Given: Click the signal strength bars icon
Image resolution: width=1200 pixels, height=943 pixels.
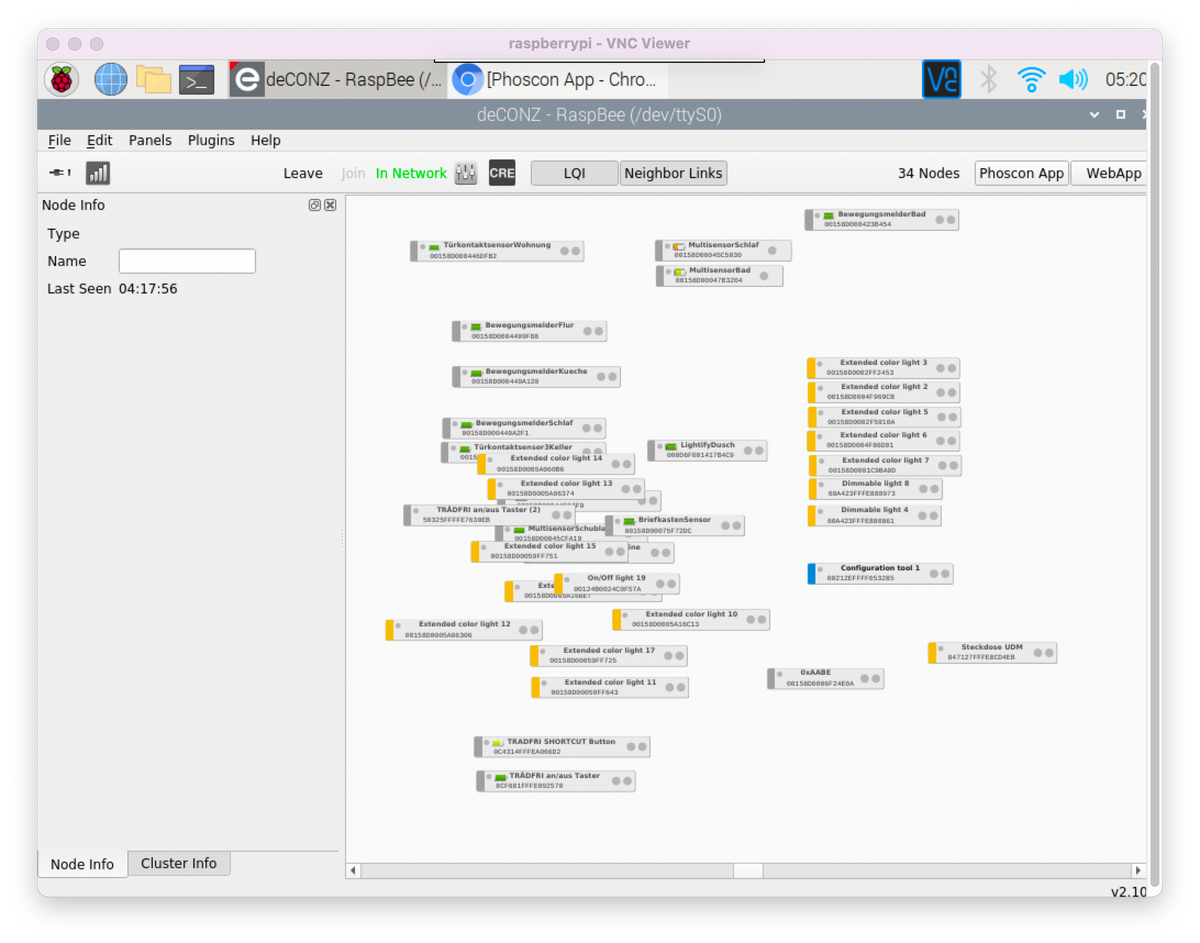Looking at the screenshot, I should pyautogui.click(x=98, y=173).
